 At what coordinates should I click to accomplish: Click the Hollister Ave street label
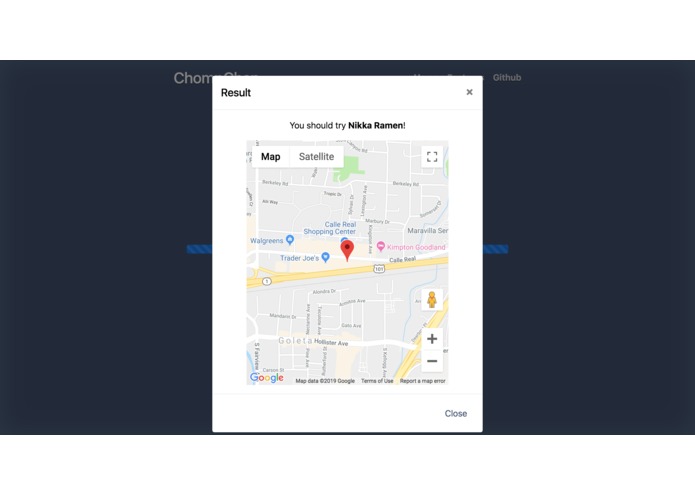tap(331, 342)
